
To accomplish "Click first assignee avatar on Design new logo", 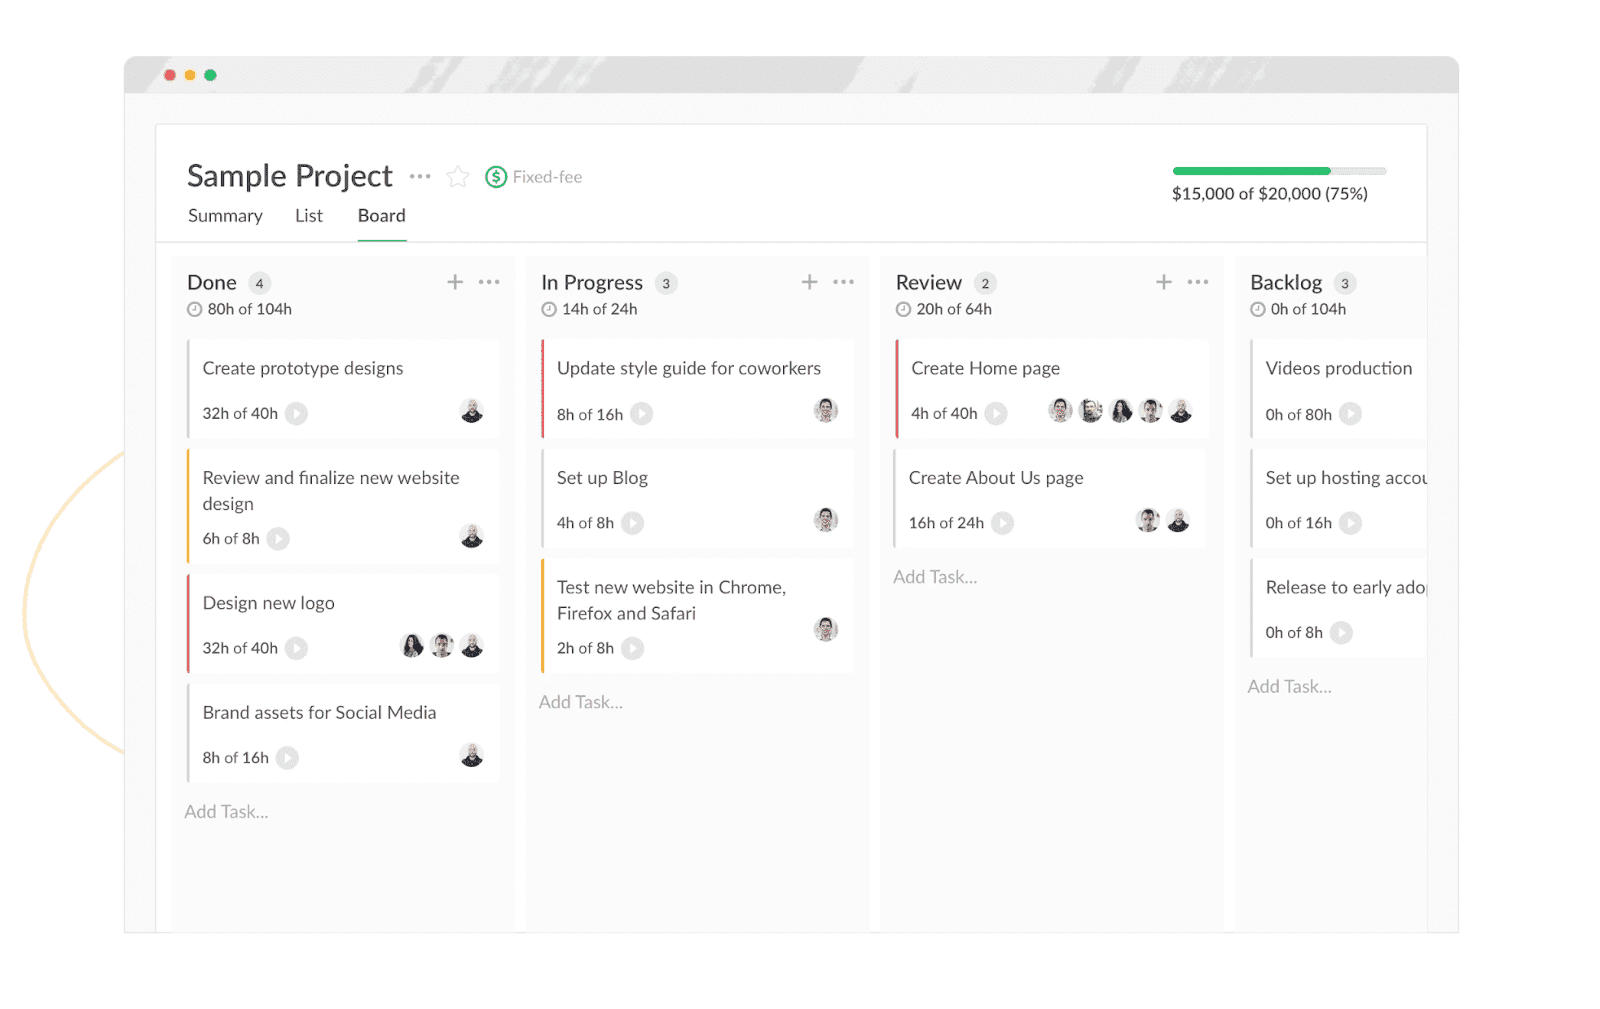I will (x=412, y=646).
